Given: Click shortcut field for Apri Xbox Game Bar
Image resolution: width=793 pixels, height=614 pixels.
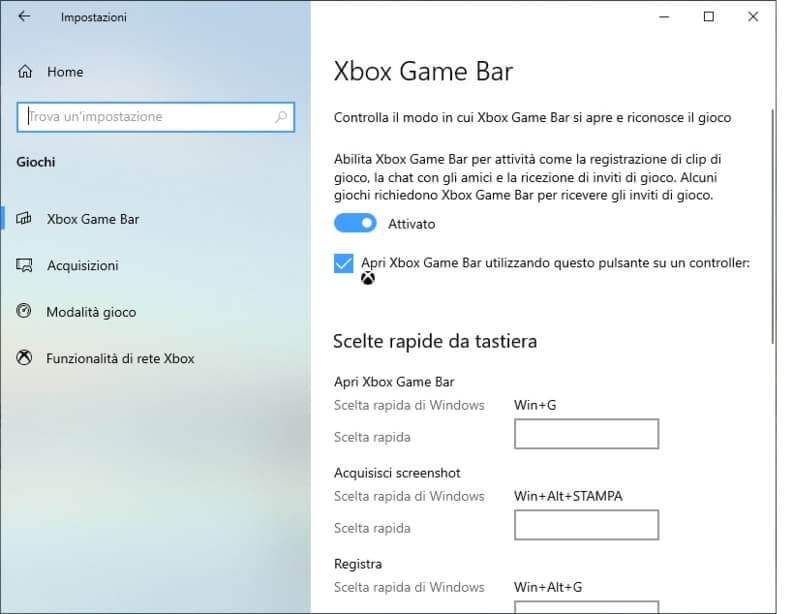Looking at the screenshot, I should tap(586, 433).
